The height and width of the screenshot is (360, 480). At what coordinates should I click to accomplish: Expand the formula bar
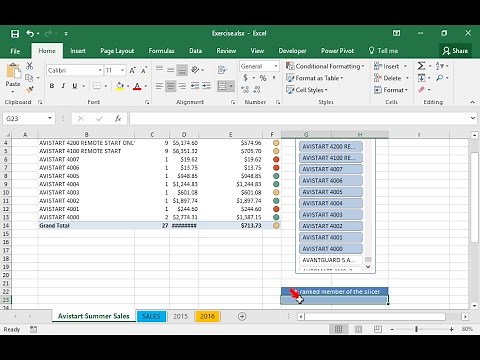click(x=473, y=118)
